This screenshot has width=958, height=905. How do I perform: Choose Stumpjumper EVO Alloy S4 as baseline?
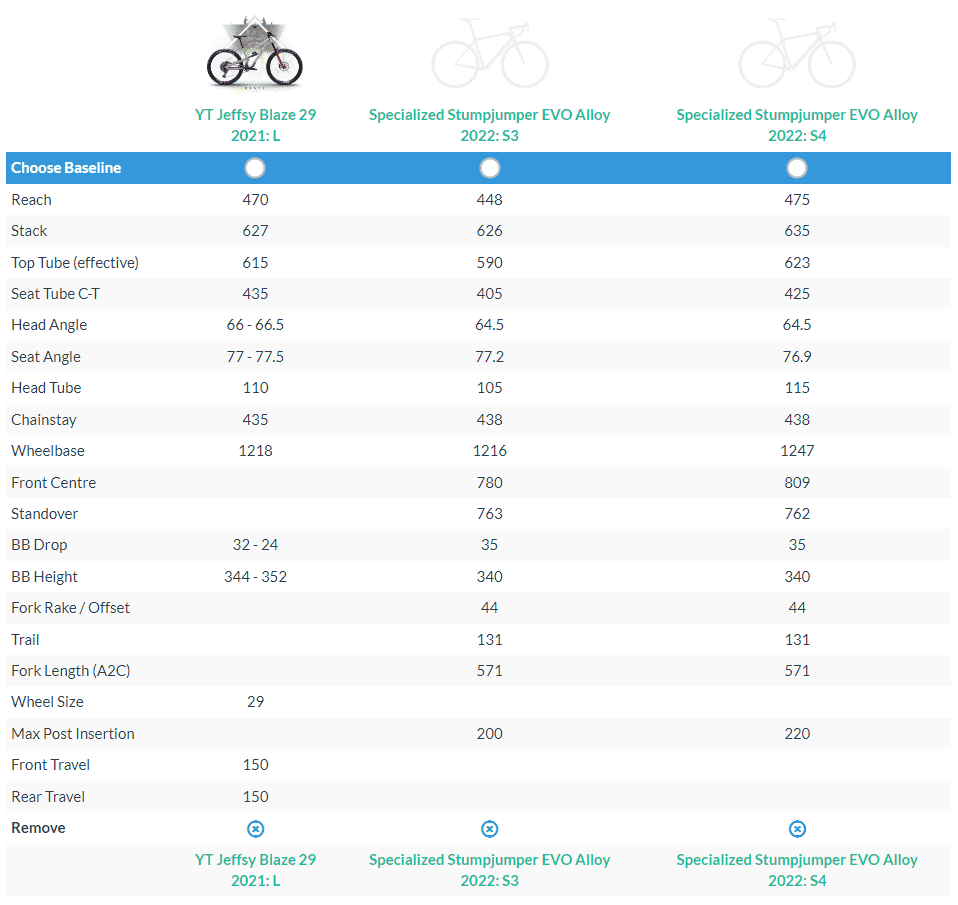(797, 168)
